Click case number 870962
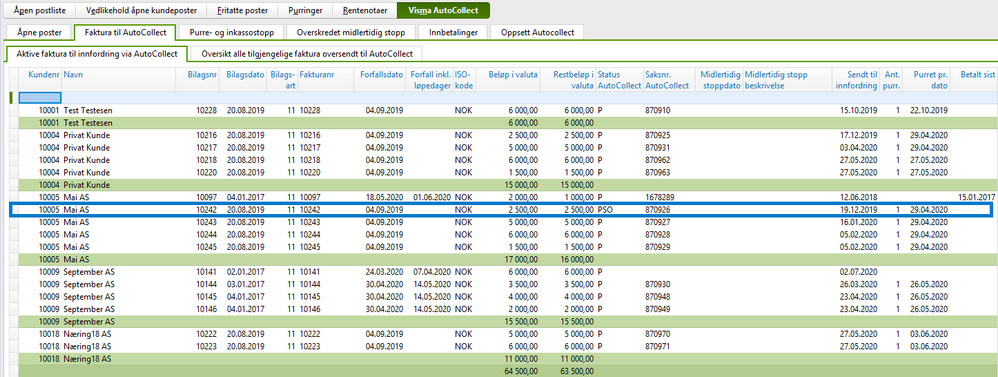 (657, 160)
